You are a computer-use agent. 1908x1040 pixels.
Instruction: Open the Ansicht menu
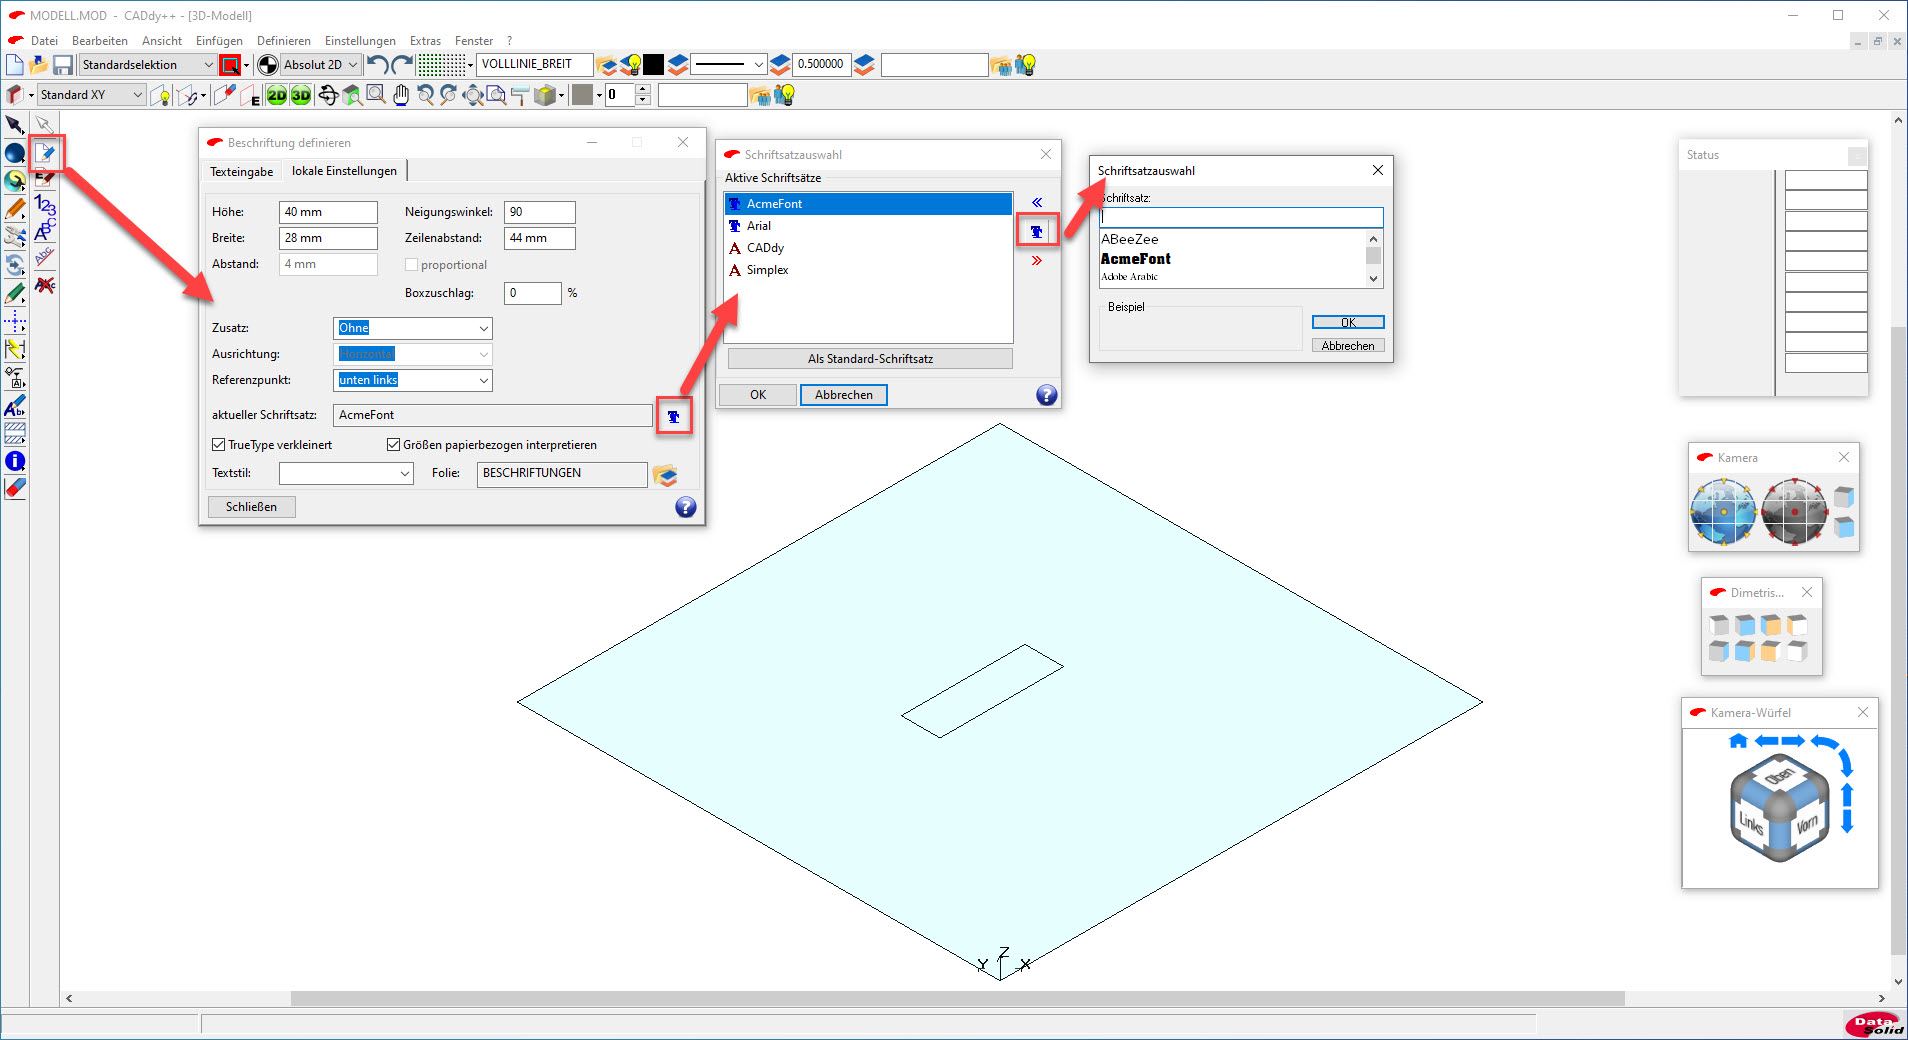coord(162,41)
